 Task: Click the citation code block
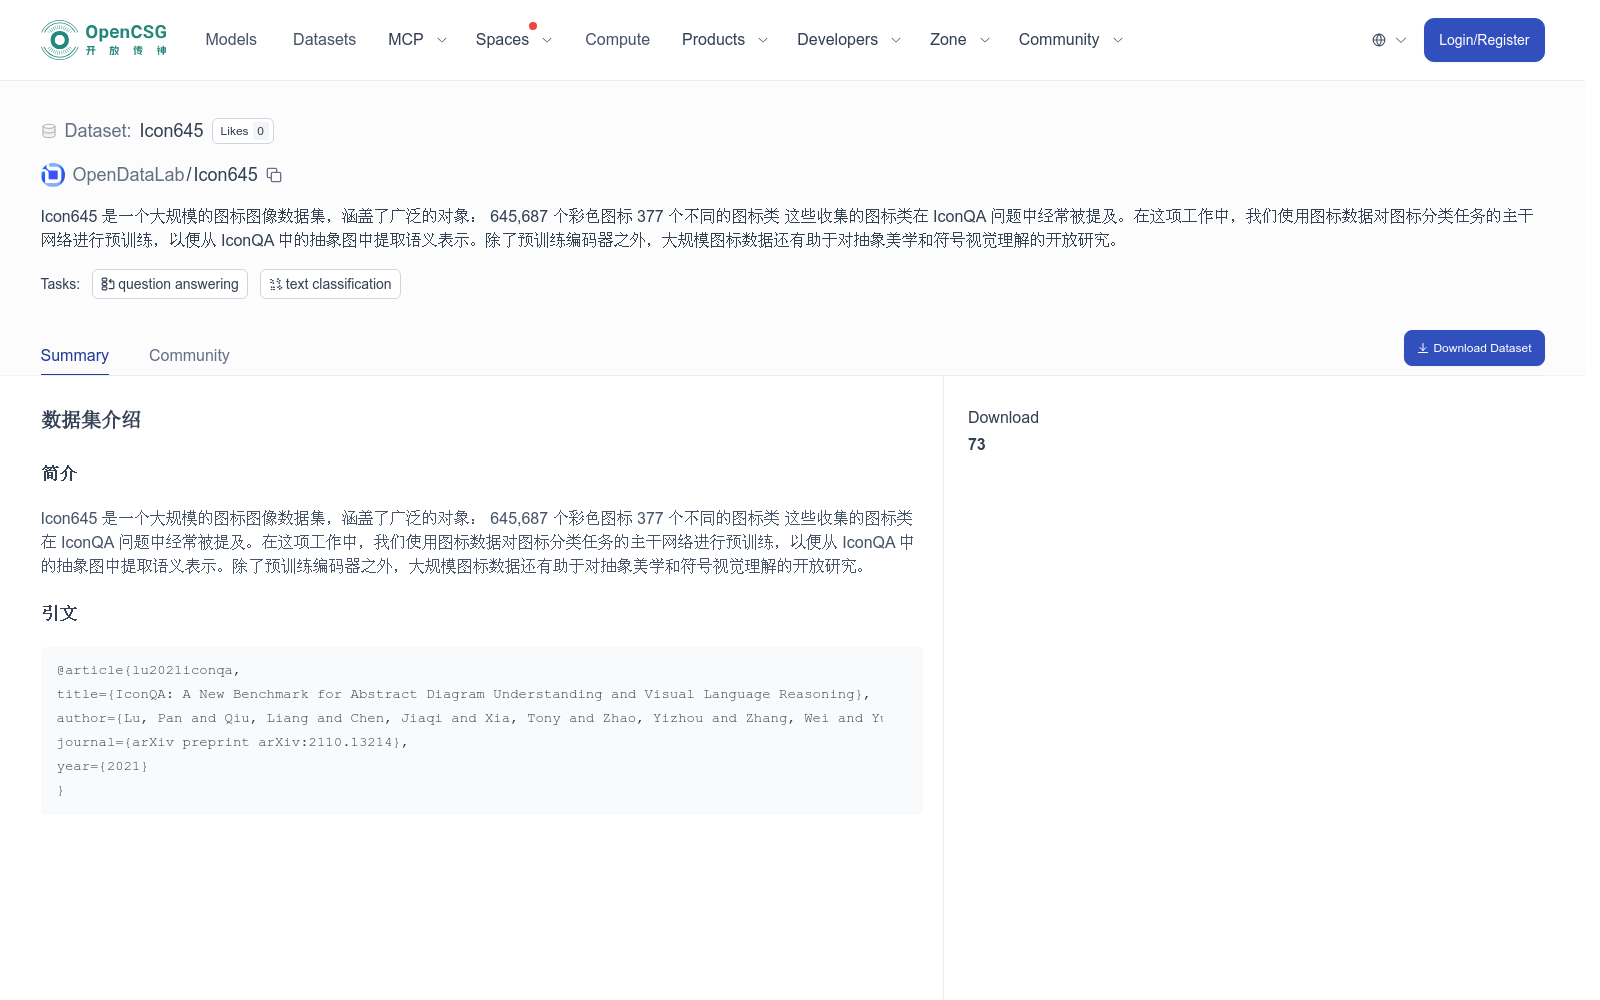tap(482, 731)
